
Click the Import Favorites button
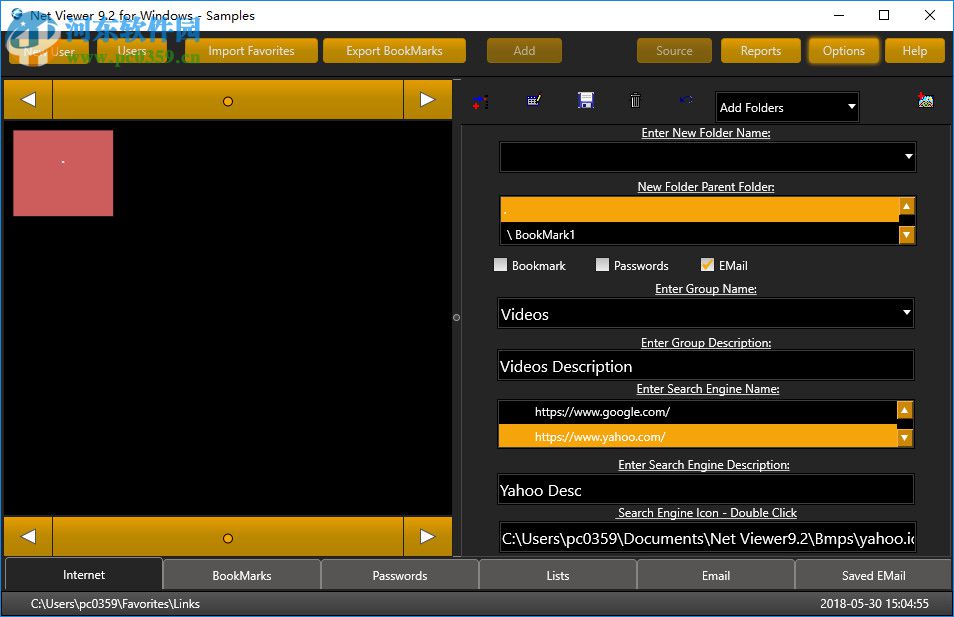point(251,51)
